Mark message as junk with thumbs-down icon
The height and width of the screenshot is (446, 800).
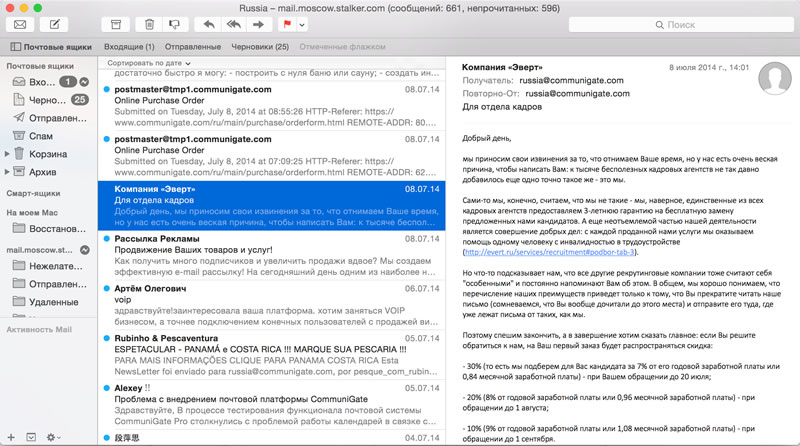coord(175,24)
